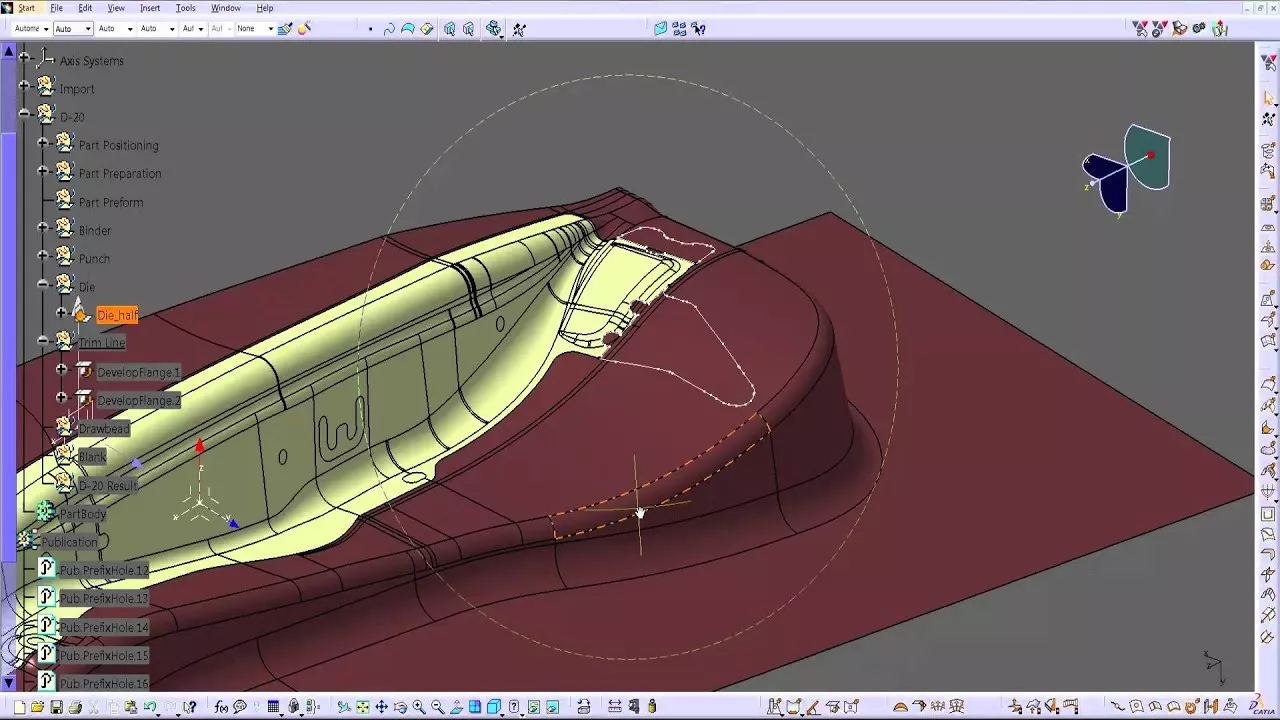Select Part Preform tree item
This screenshot has width=1280, height=720.
[x=111, y=202]
